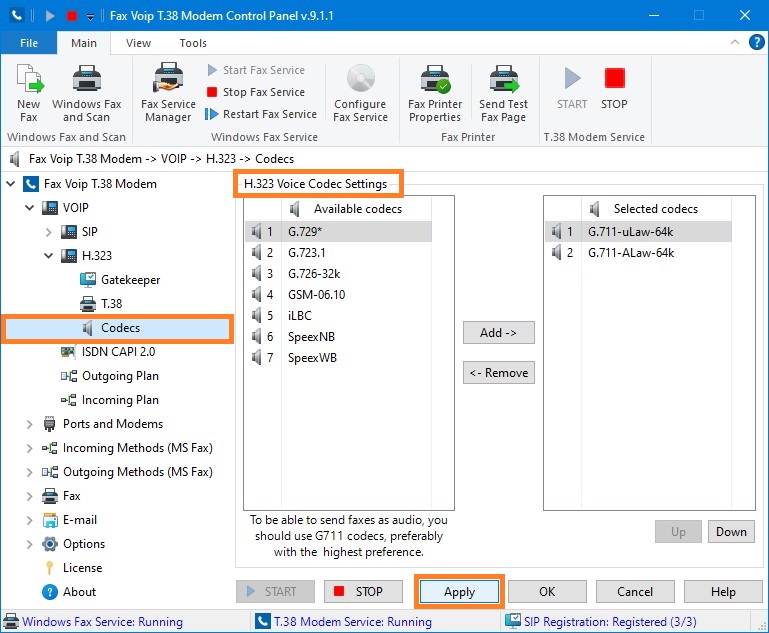Switch to the View tab

(138, 43)
